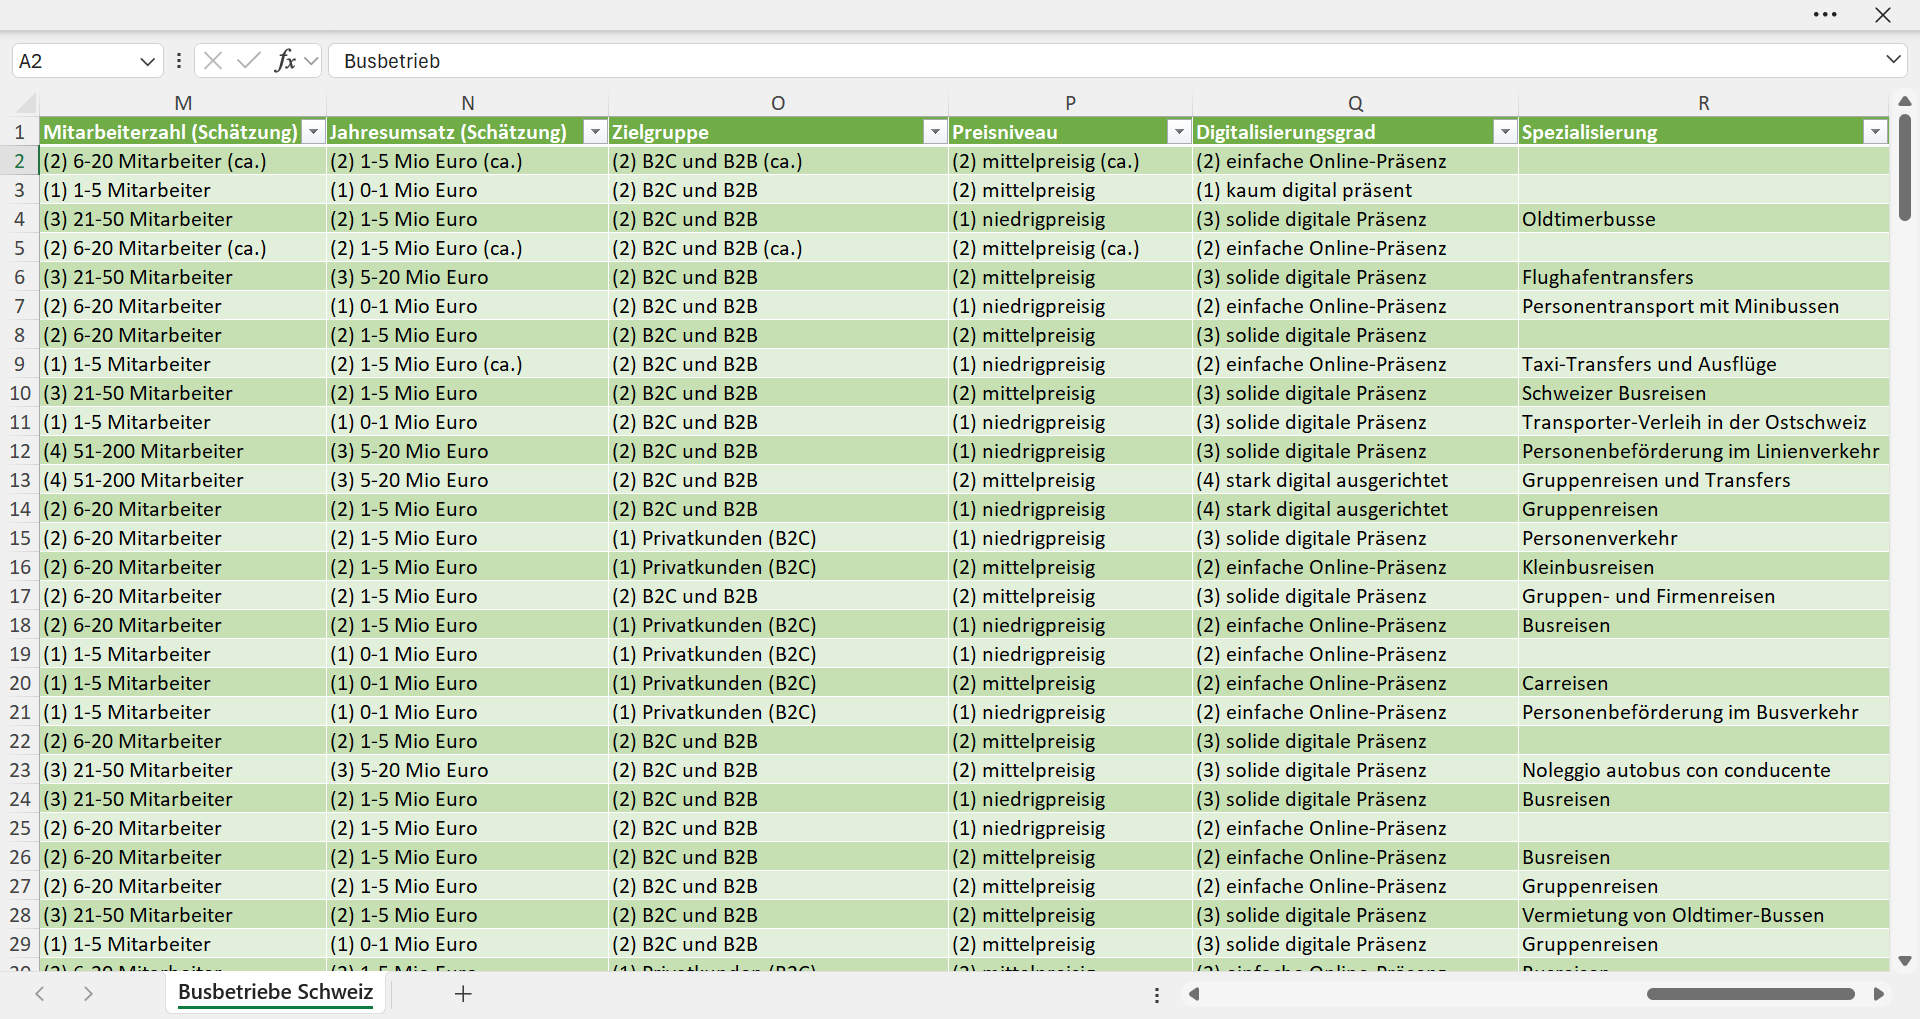Add a new sheet with plus icon

463,994
